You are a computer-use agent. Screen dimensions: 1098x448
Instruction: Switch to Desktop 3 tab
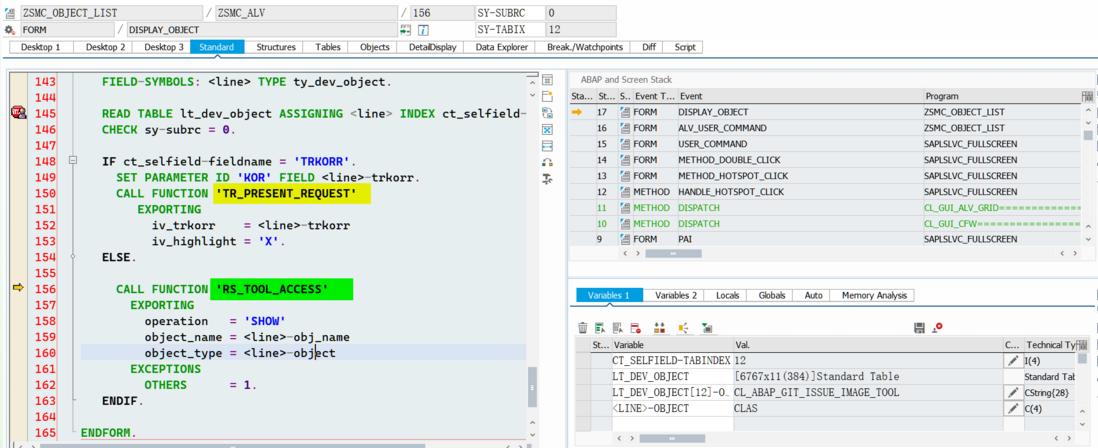click(164, 47)
